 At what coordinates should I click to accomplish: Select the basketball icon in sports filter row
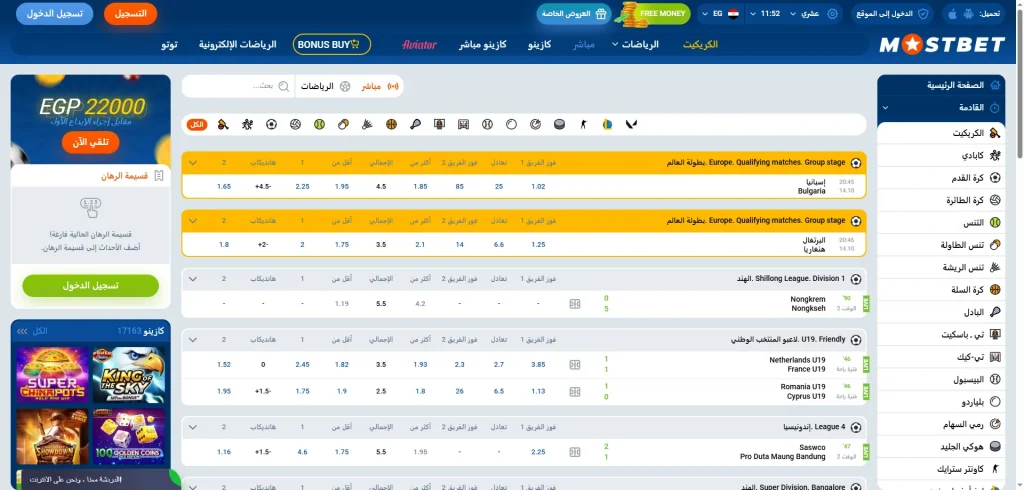tap(391, 124)
